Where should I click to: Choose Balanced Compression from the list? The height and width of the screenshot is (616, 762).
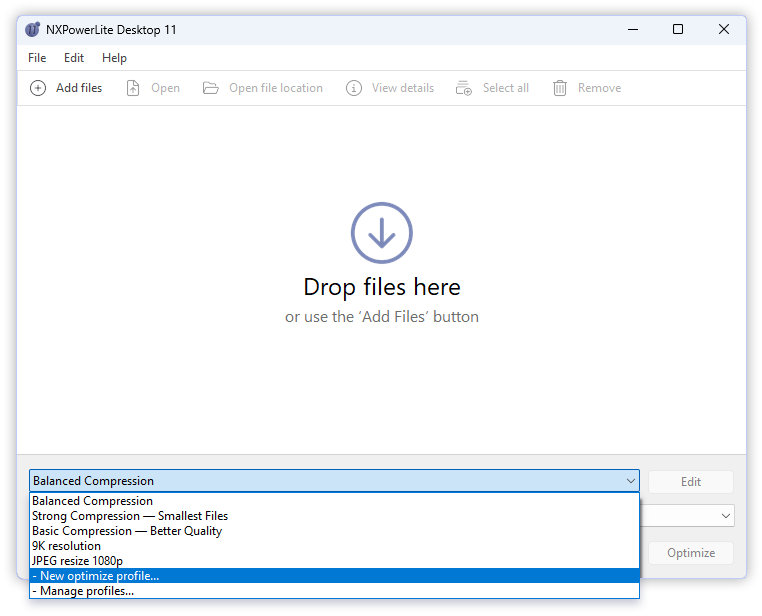pyautogui.click(x=334, y=501)
